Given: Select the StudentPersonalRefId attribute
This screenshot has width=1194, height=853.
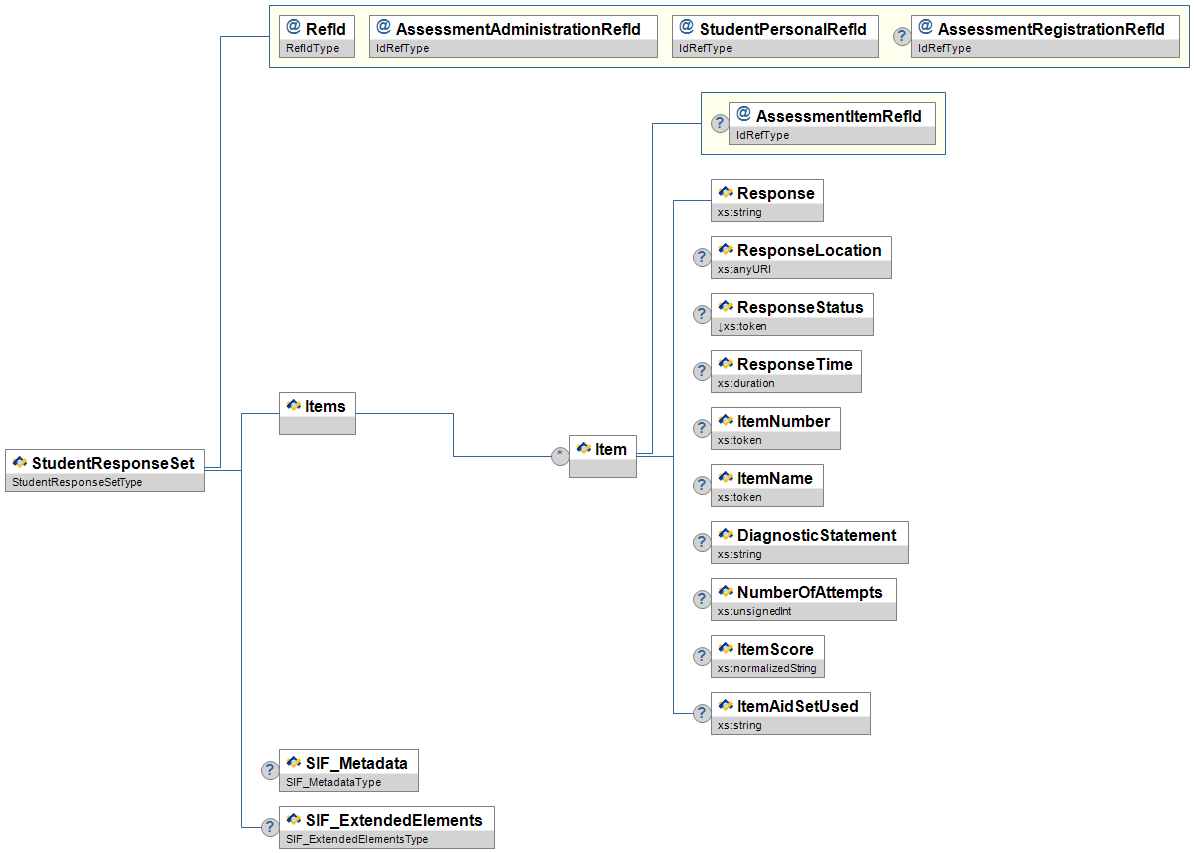Looking at the screenshot, I should click(x=775, y=37).
